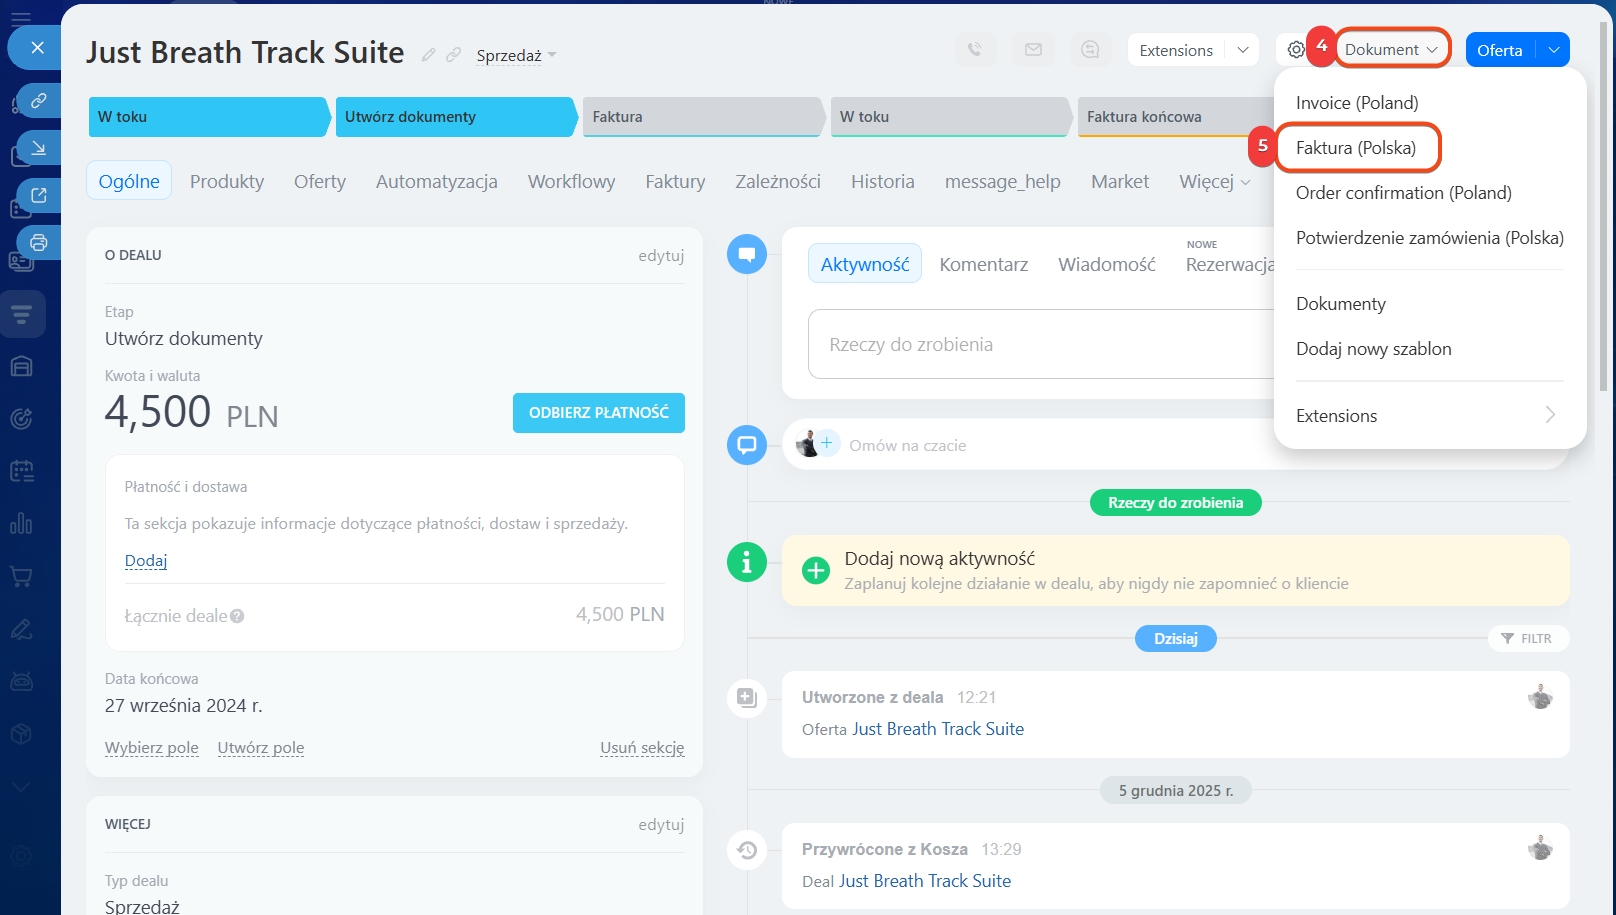Expand the Extensions submenu in document list
The width and height of the screenshot is (1616, 915).
[1429, 416]
